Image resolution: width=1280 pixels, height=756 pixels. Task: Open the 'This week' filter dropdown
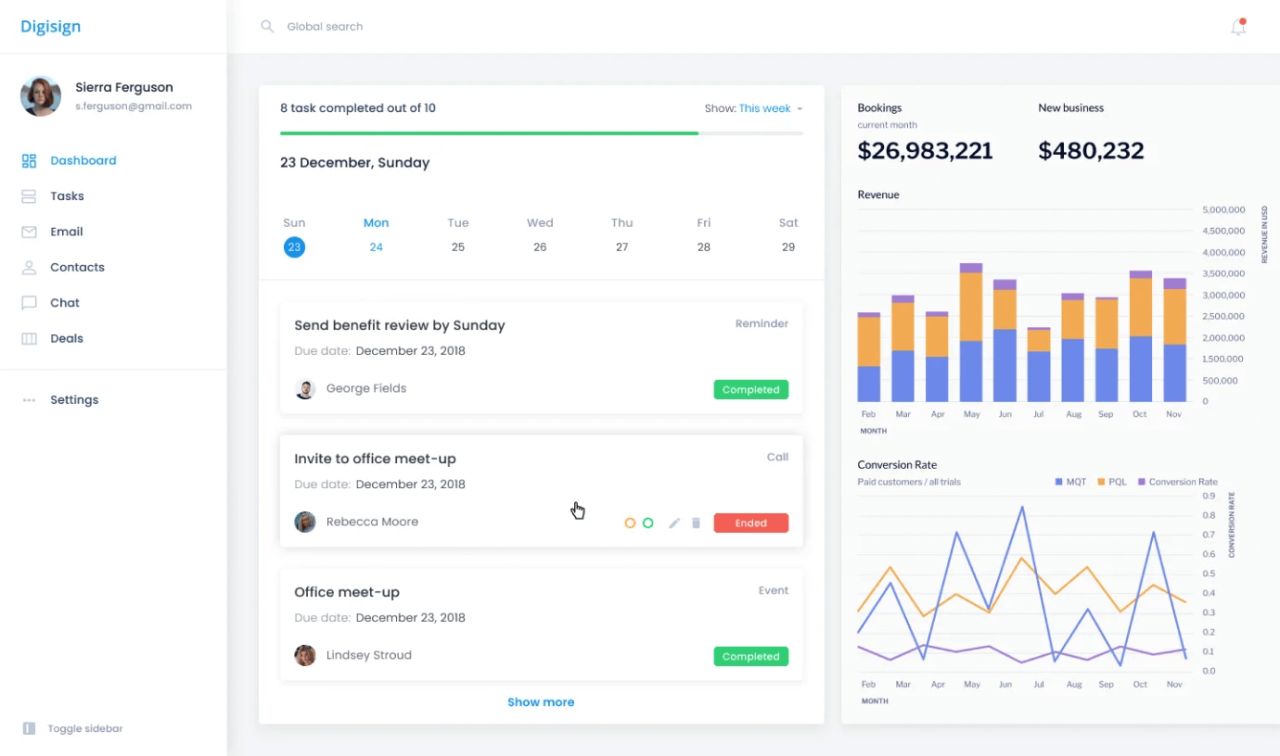pyautogui.click(x=765, y=108)
